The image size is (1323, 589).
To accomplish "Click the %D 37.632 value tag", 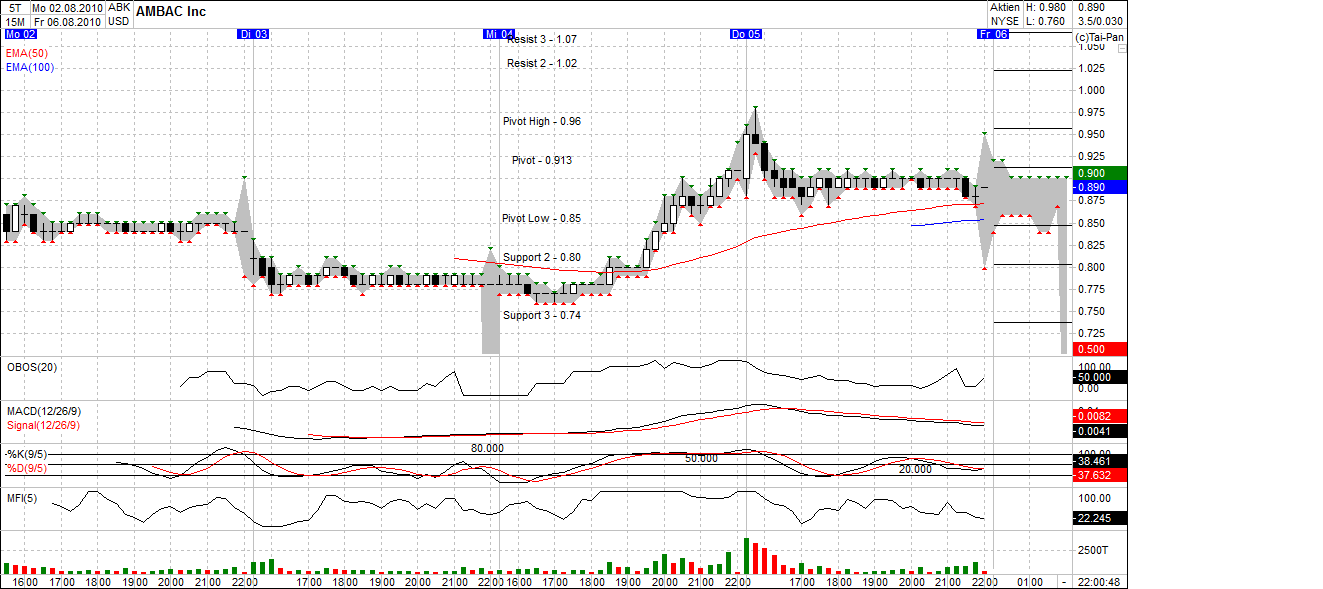I will coord(1099,476).
